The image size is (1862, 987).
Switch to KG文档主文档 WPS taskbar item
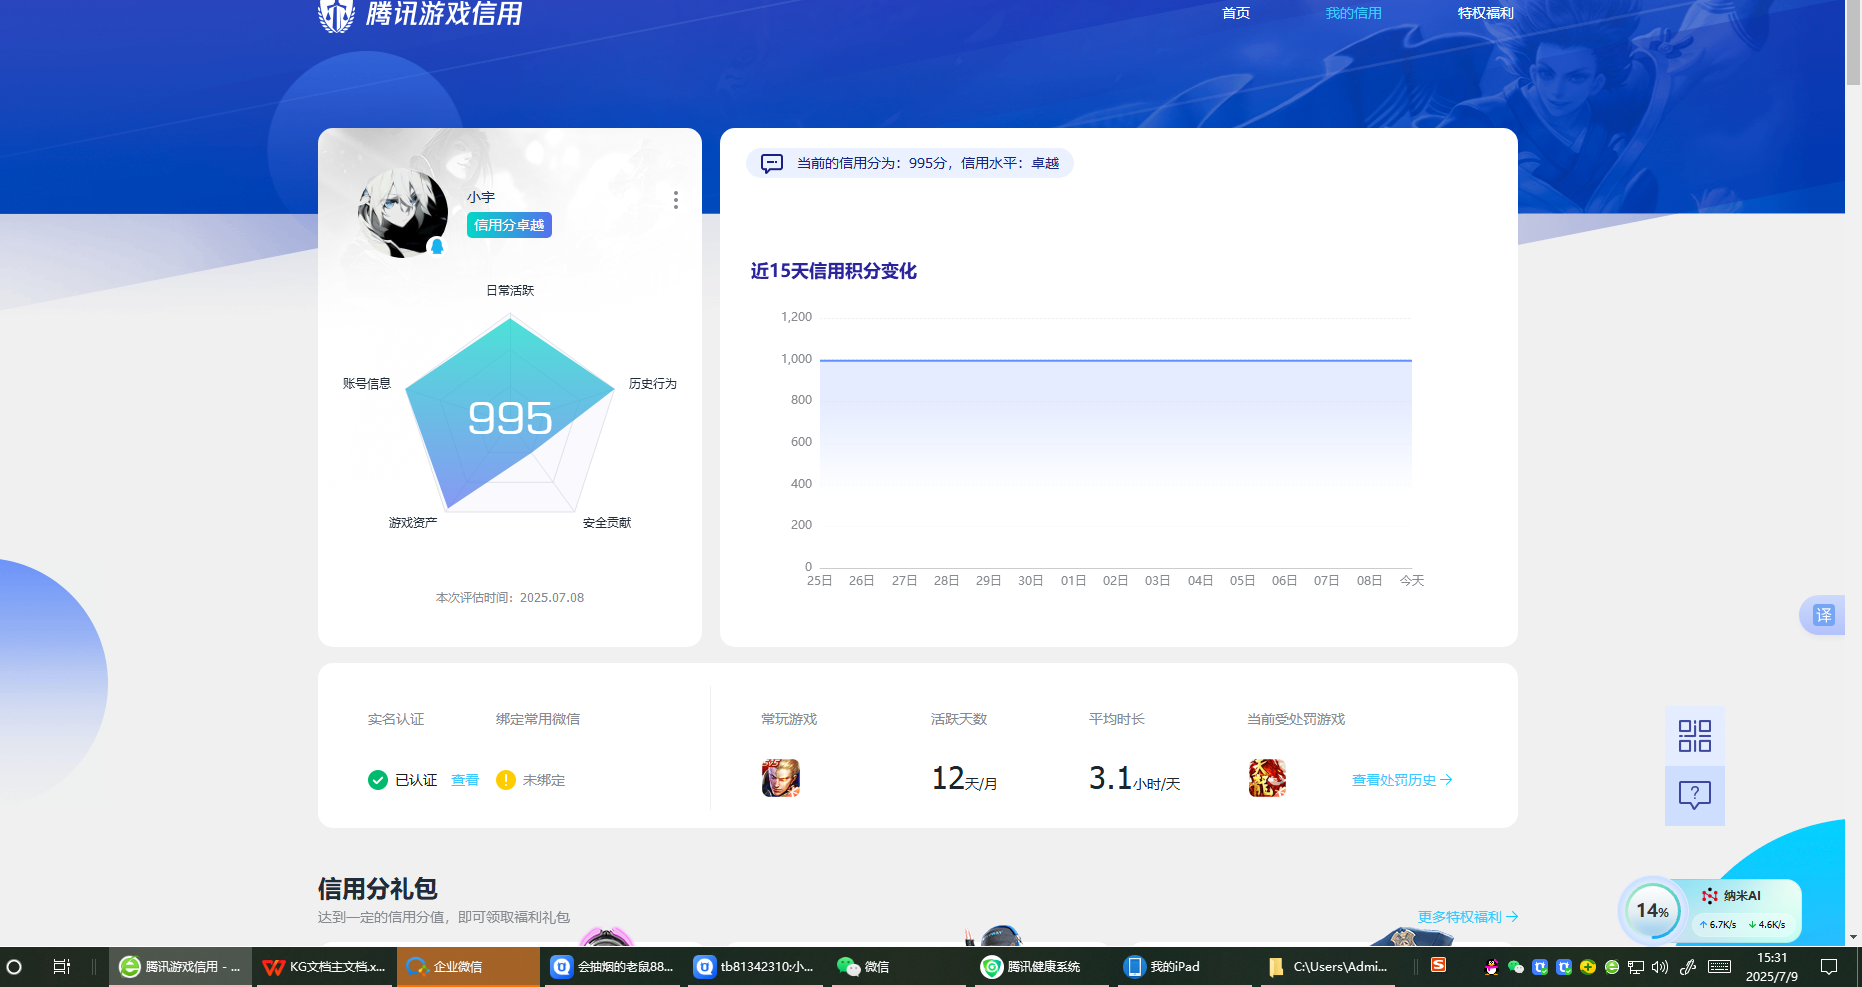(324, 967)
